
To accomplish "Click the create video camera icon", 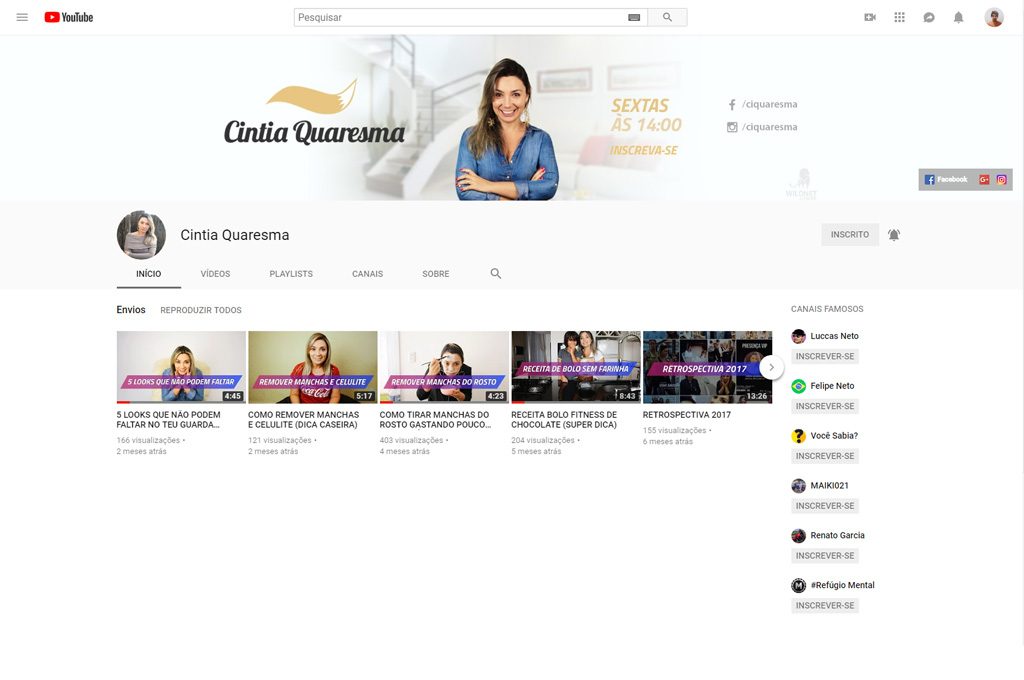I will (870, 17).
